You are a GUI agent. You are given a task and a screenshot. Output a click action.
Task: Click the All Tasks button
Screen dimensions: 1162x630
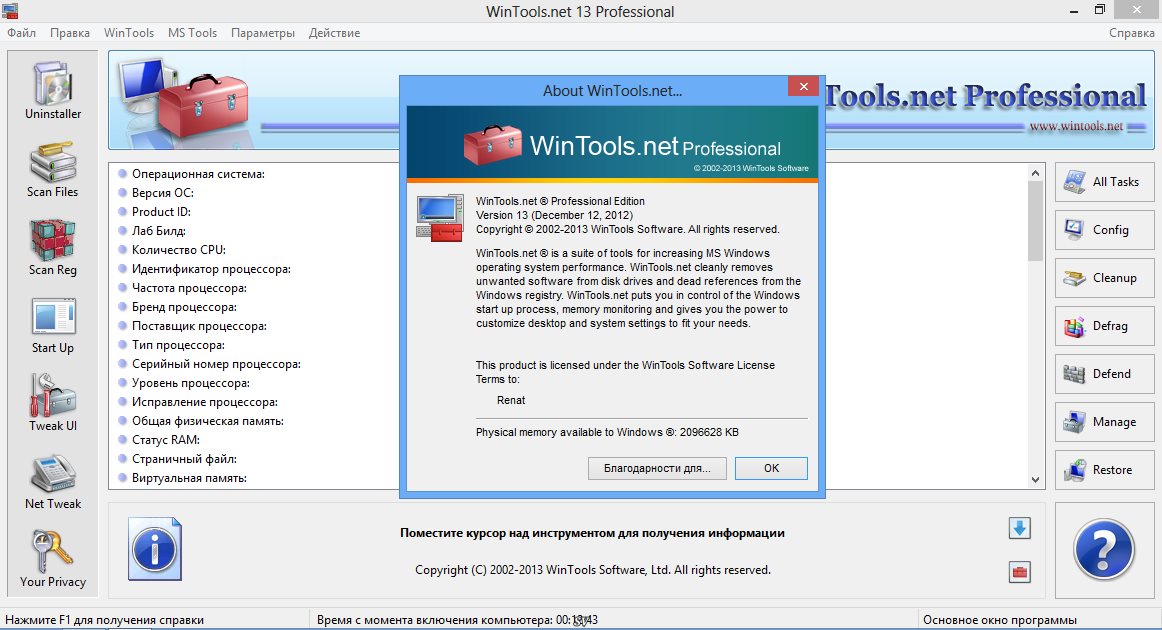[x=1104, y=182]
